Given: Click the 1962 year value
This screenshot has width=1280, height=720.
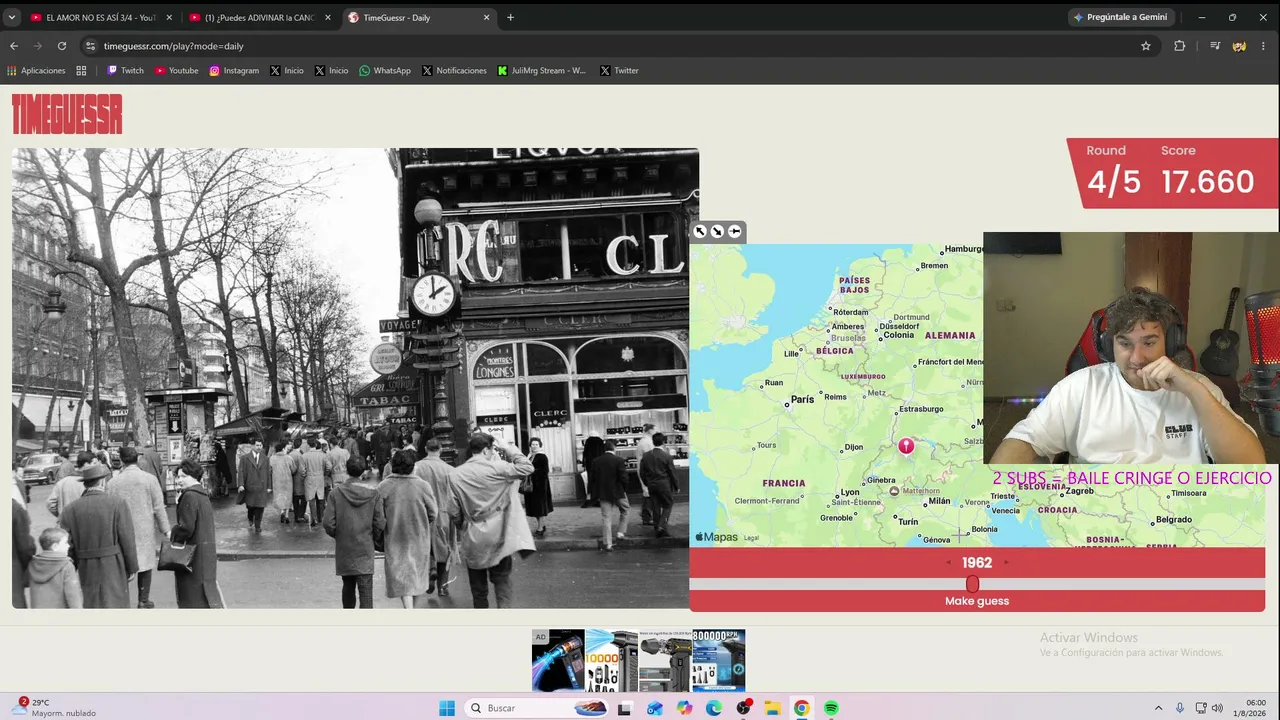Looking at the screenshot, I should pyautogui.click(x=977, y=563).
